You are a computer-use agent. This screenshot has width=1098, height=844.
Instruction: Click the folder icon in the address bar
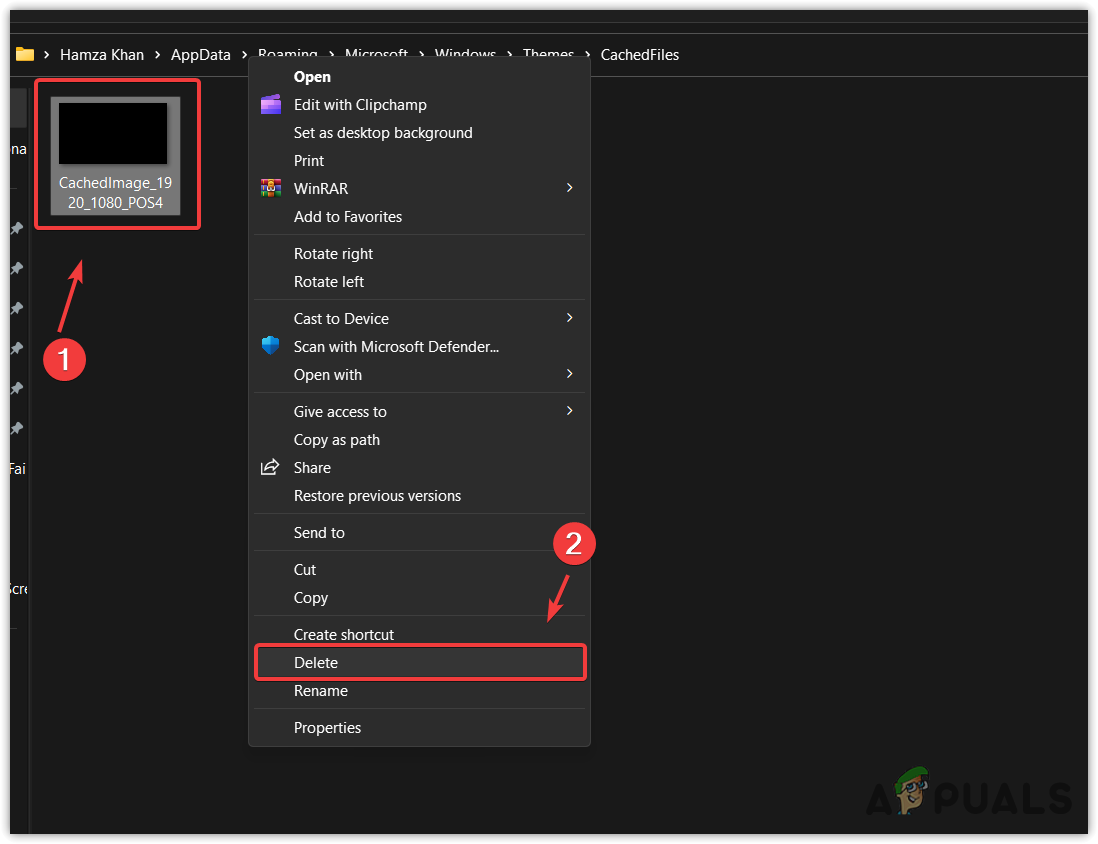click(x=24, y=54)
